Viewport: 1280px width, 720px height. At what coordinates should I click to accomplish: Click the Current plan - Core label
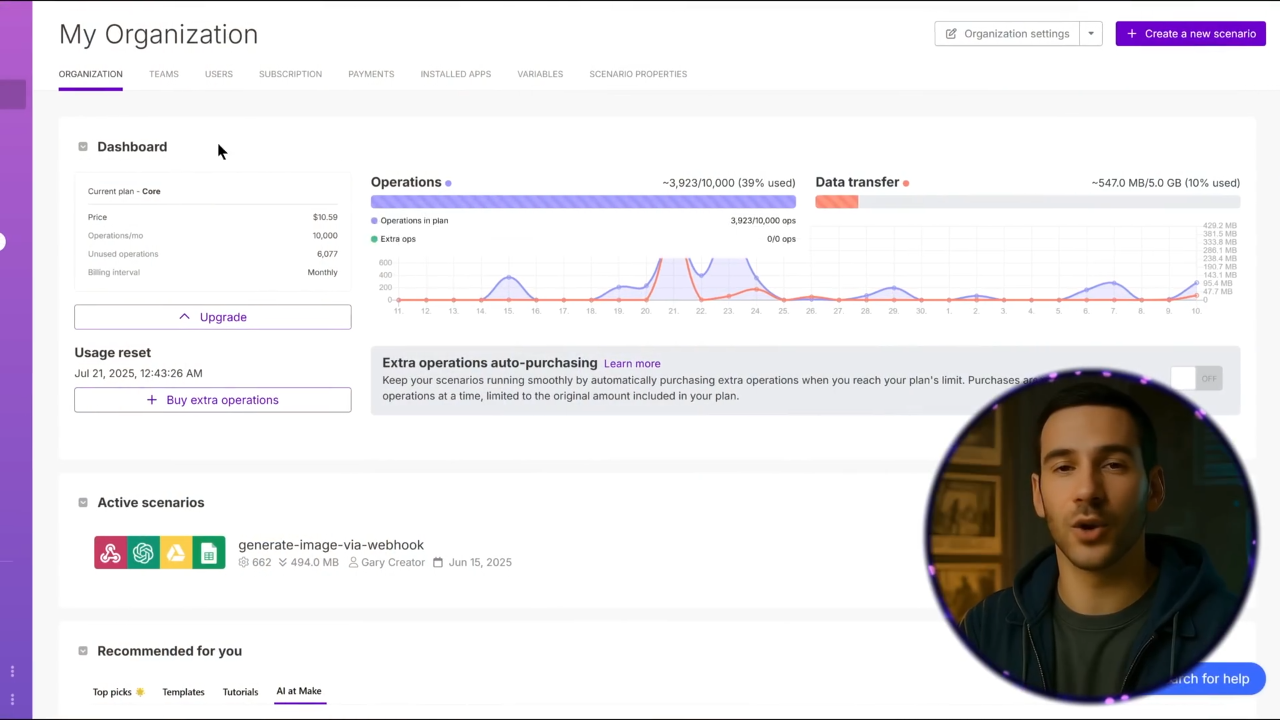[124, 191]
